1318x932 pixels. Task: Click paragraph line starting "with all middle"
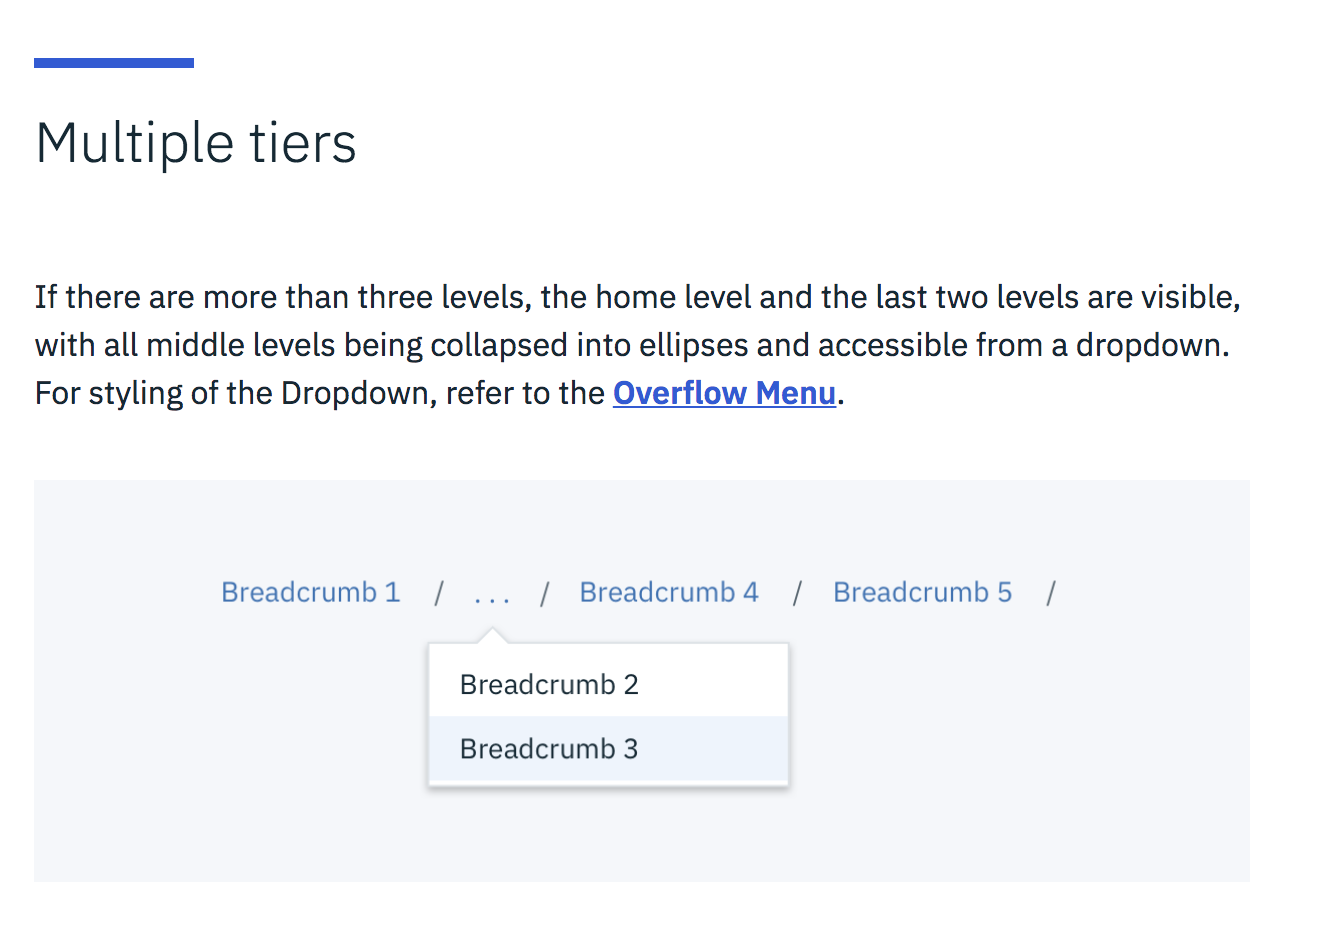pyautogui.click(x=632, y=345)
